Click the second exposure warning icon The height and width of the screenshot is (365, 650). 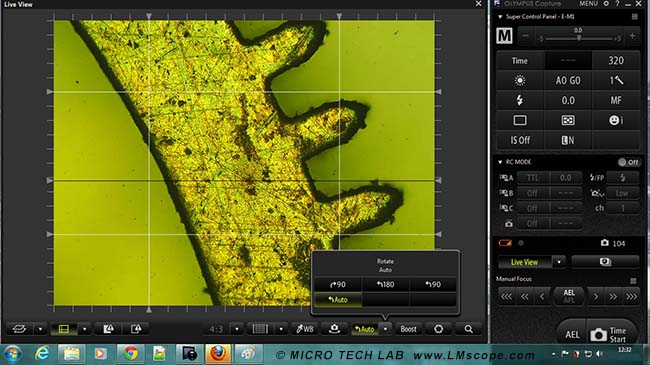click(x=136, y=329)
